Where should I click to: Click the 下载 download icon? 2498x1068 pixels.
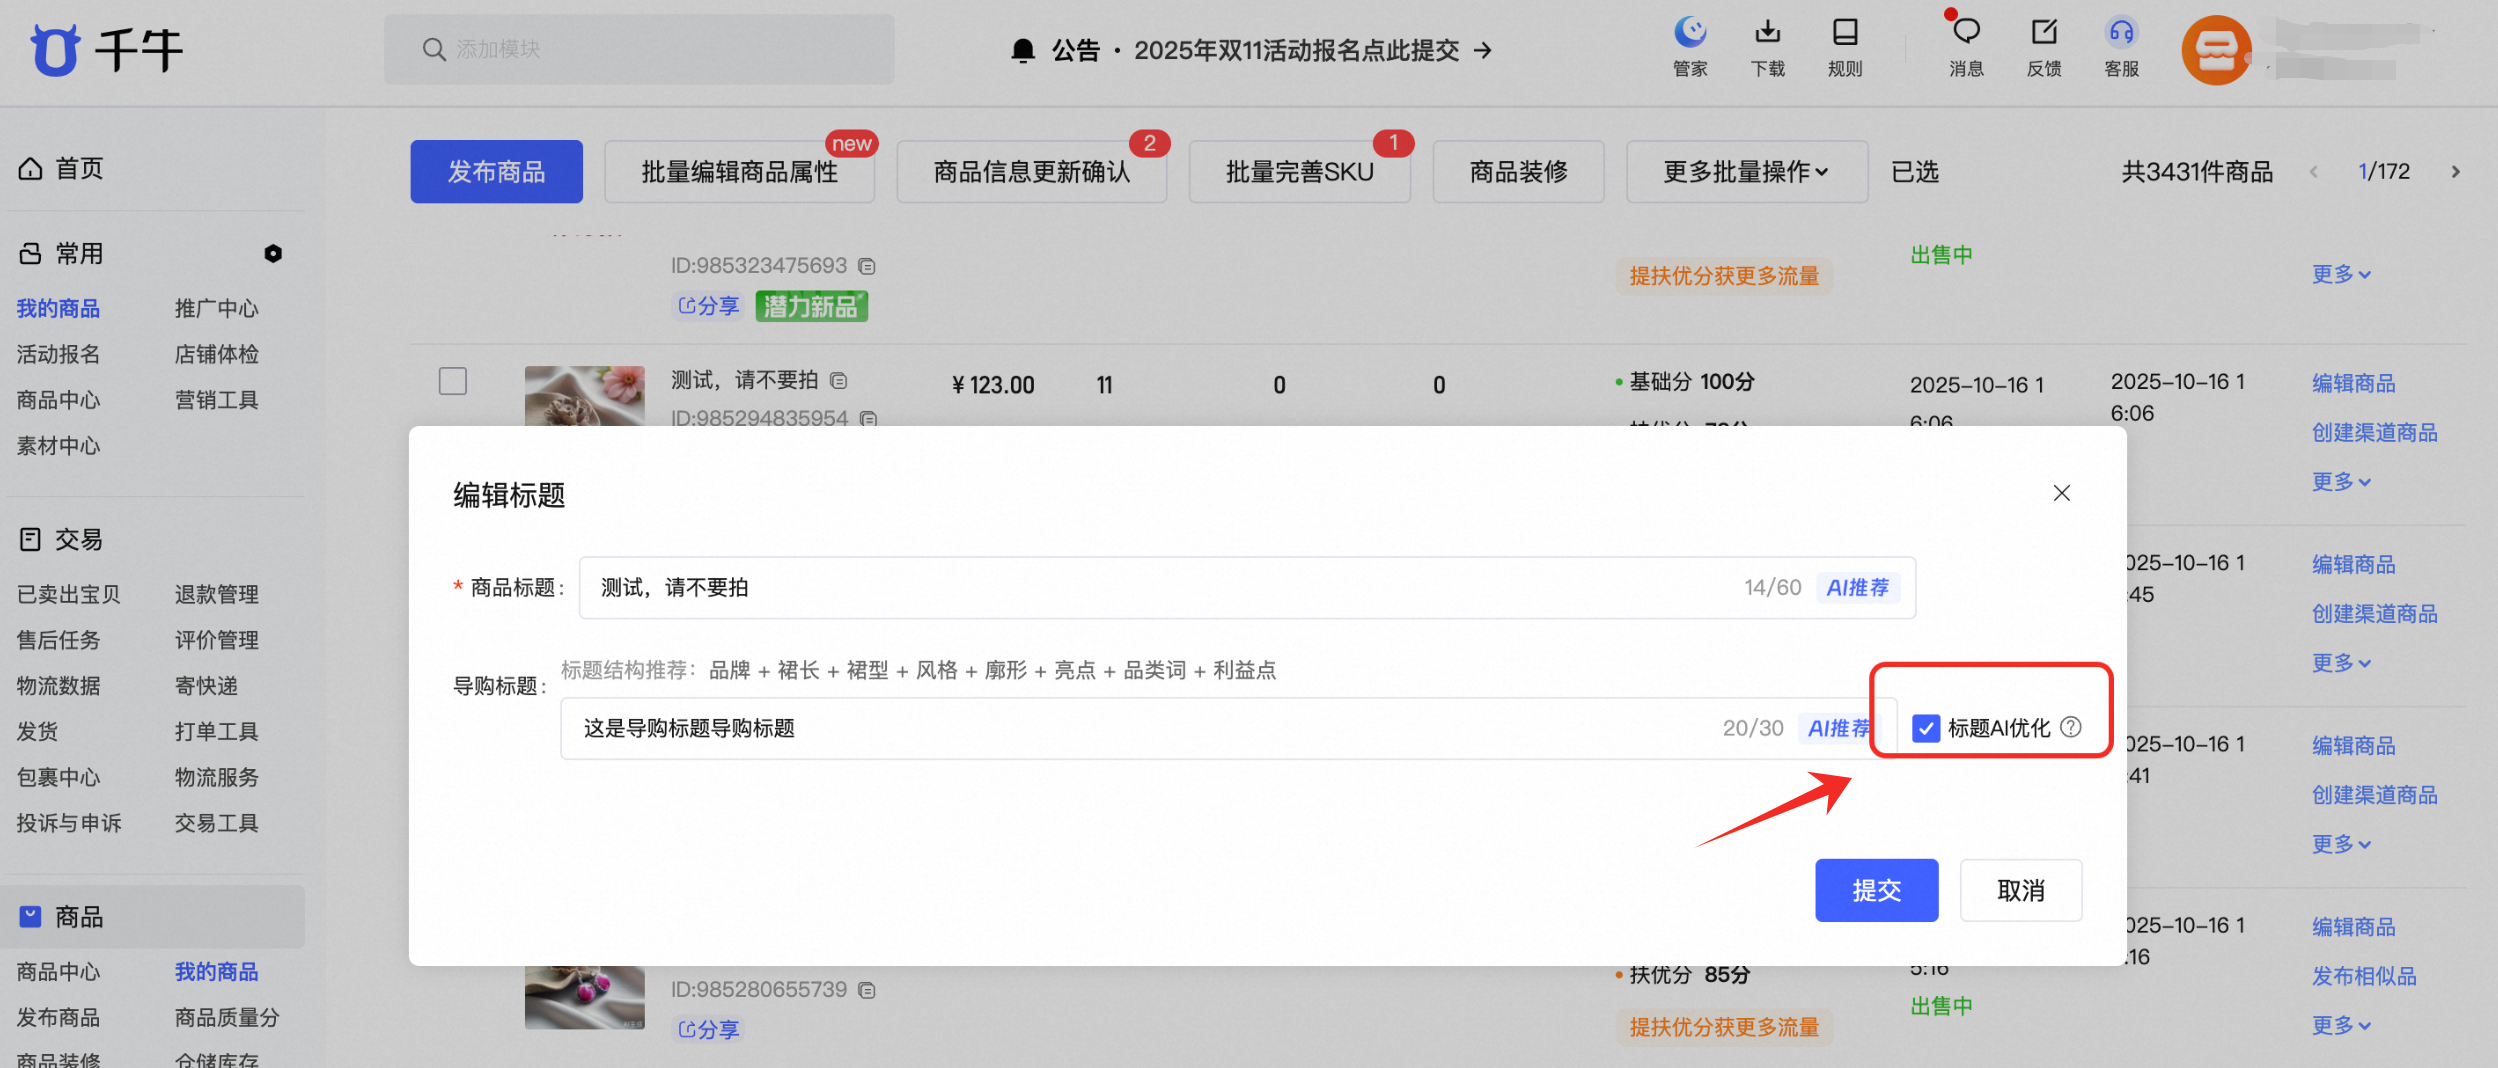(x=1767, y=47)
